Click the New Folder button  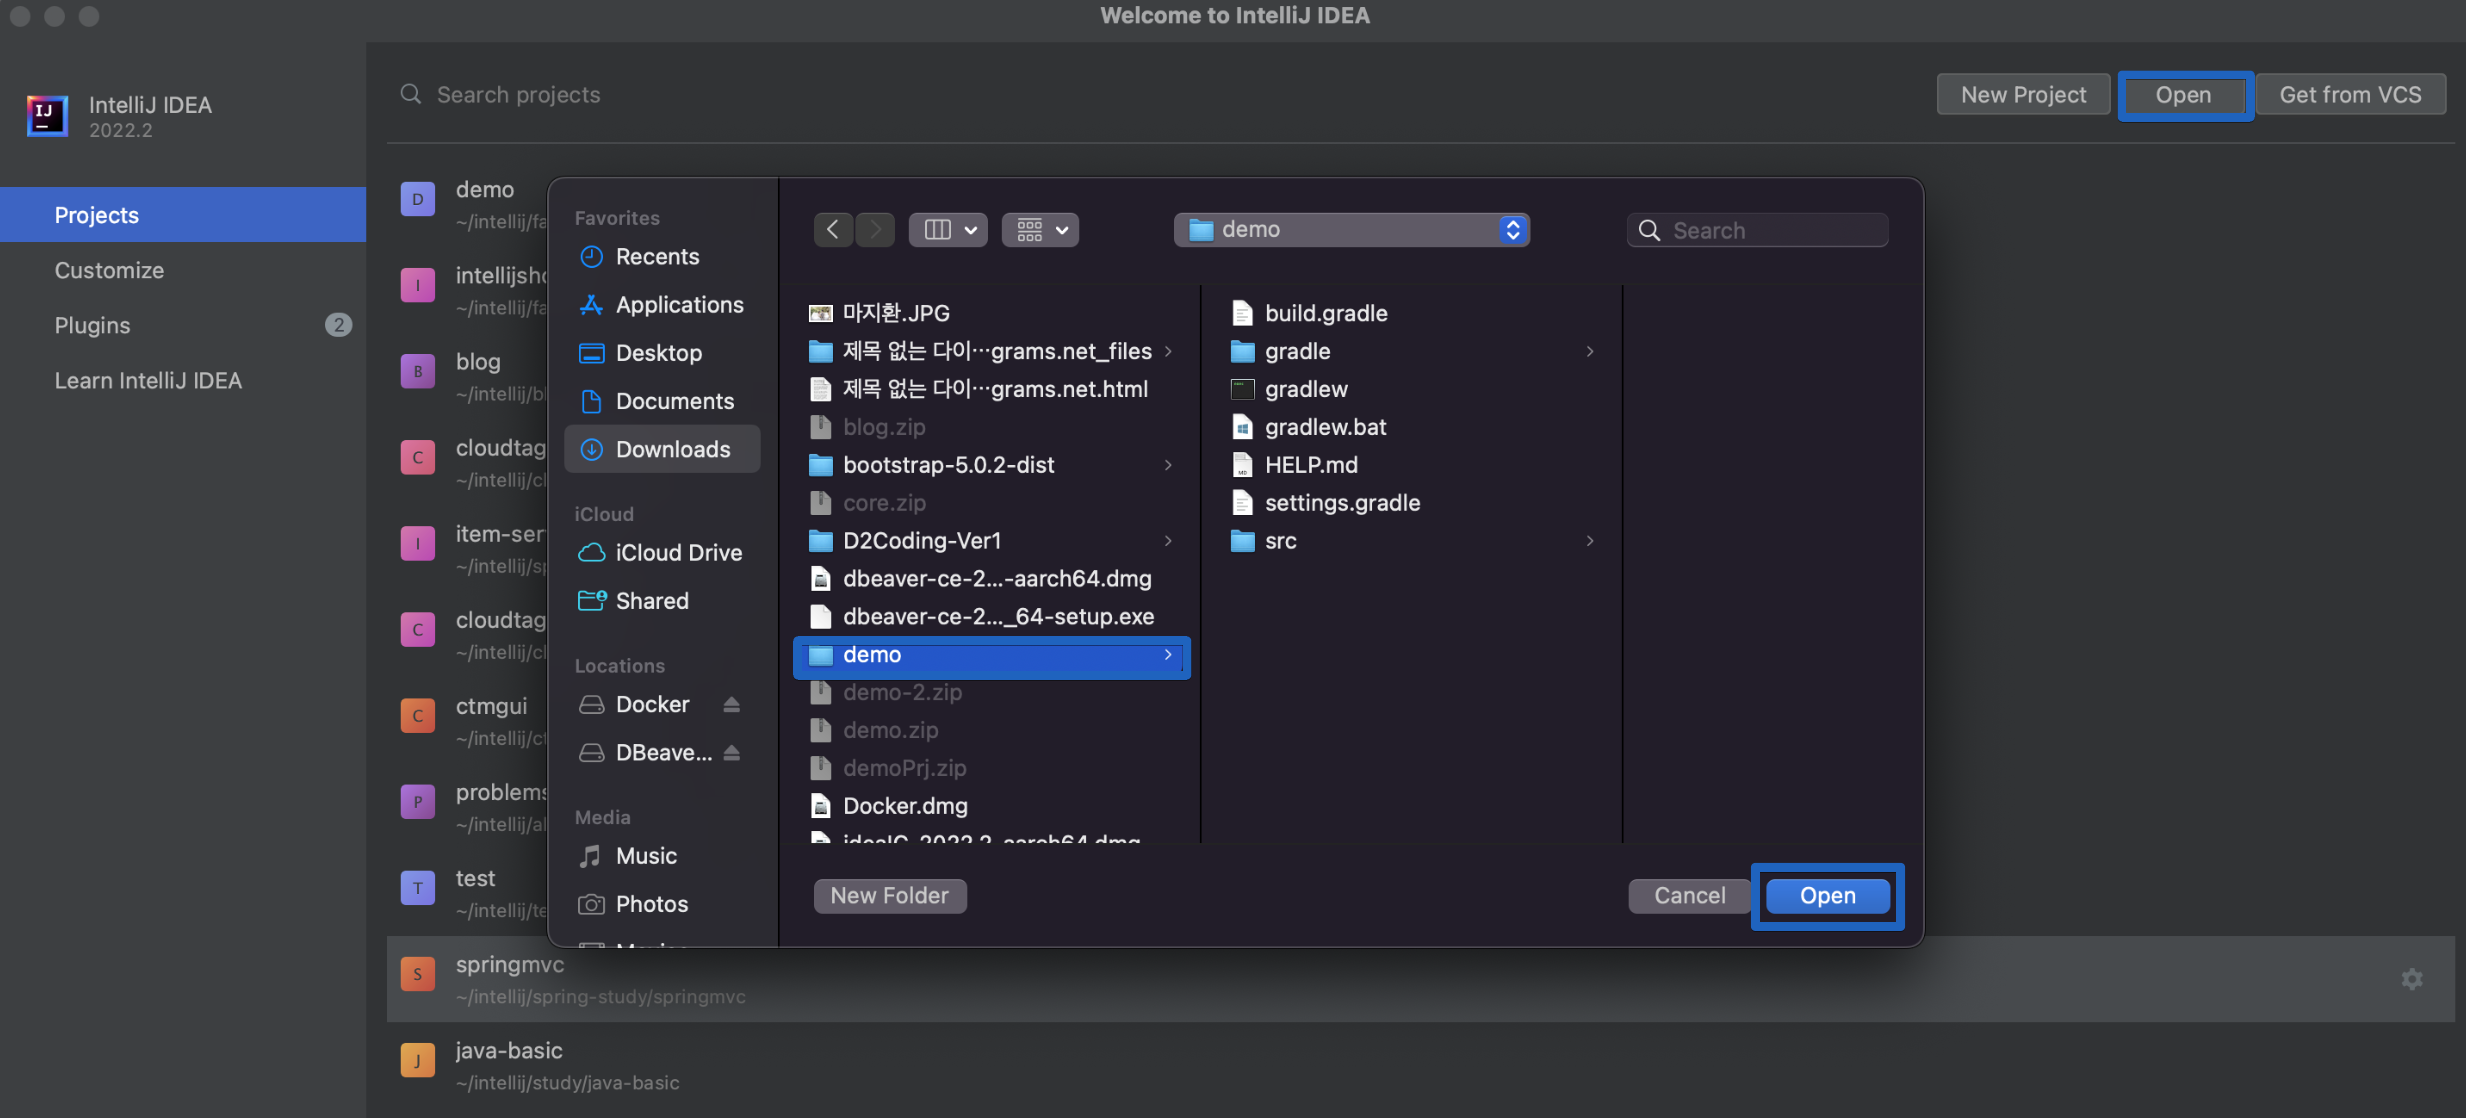[889, 896]
